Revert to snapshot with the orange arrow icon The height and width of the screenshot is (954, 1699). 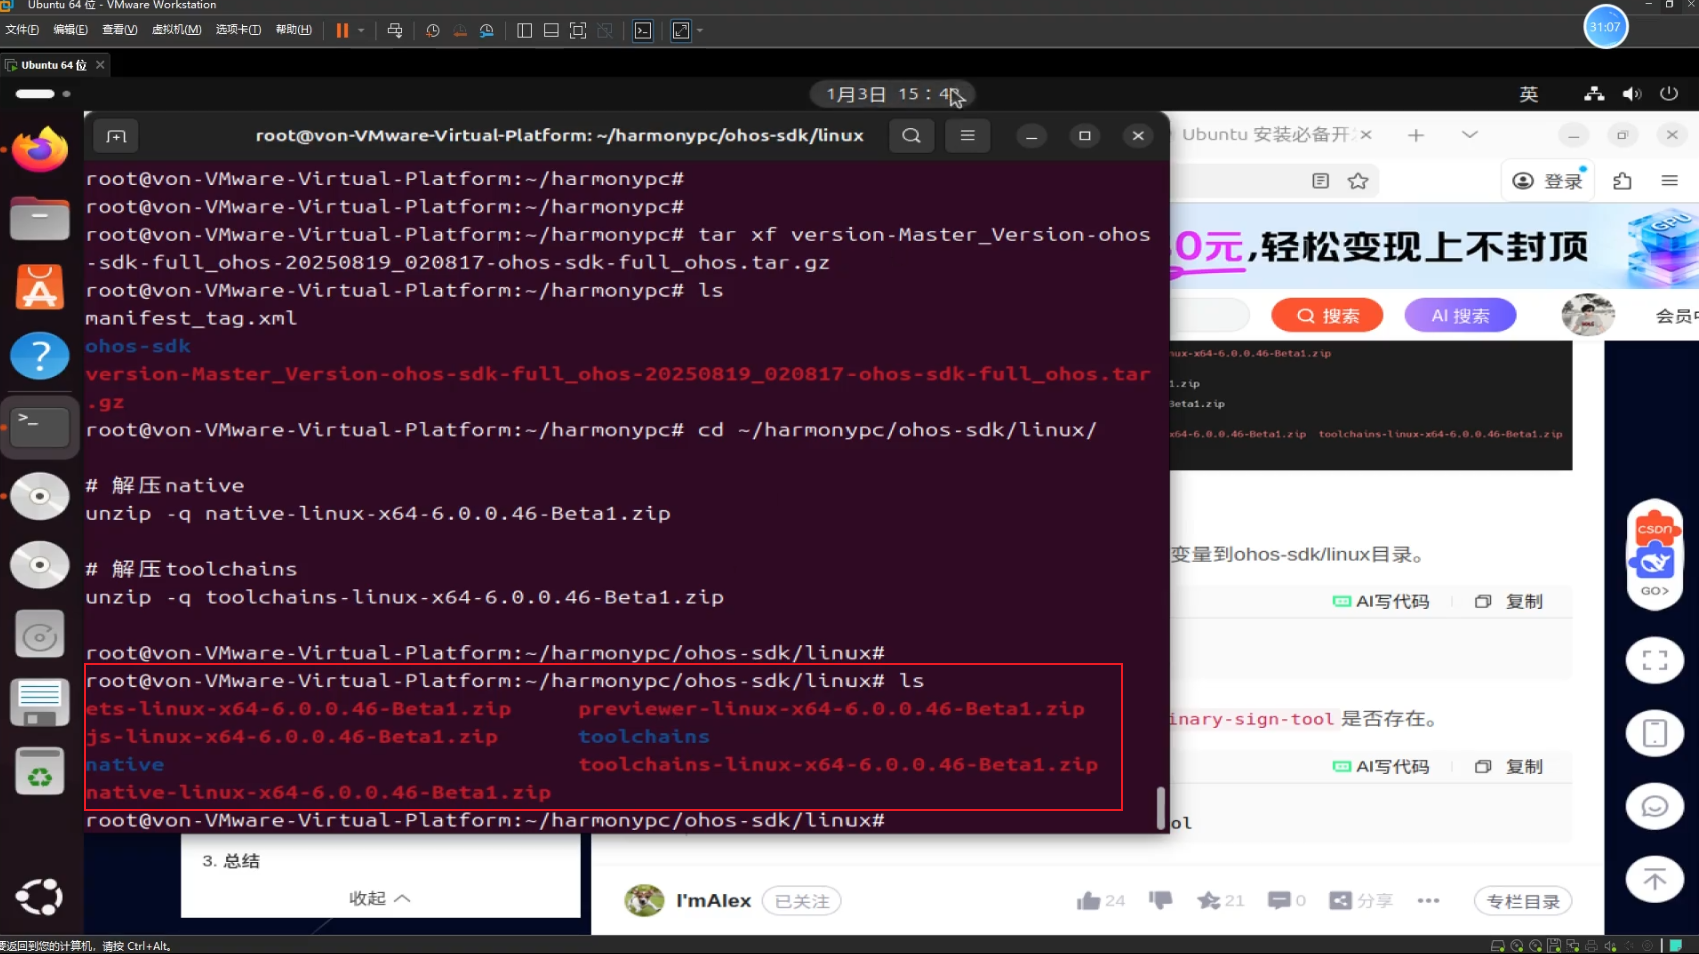460,30
